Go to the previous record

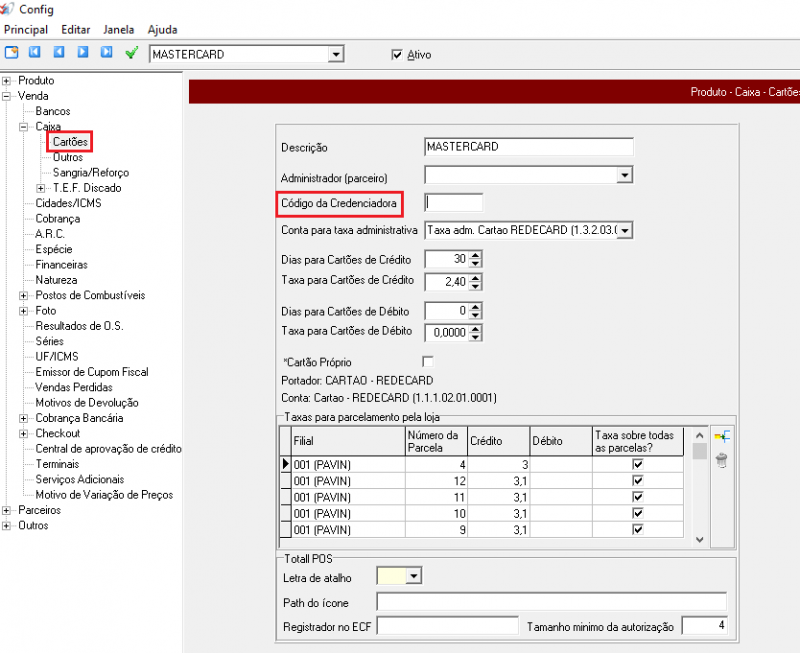59,54
